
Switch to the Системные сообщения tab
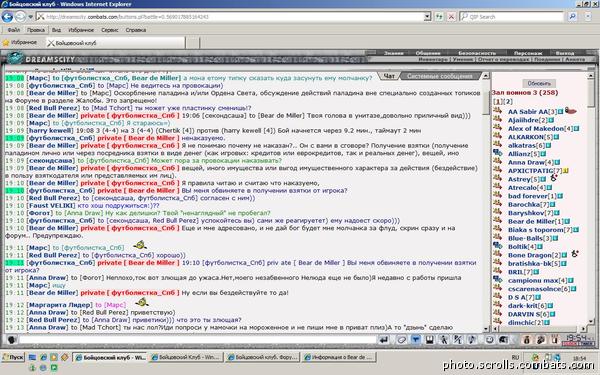(x=439, y=76)
